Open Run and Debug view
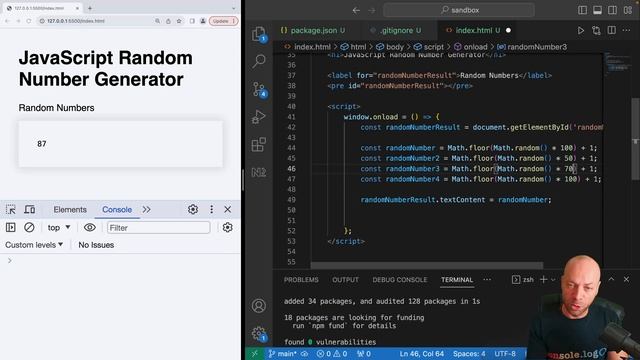Viewport: 640px width, 360px height. tap(259, 117)
